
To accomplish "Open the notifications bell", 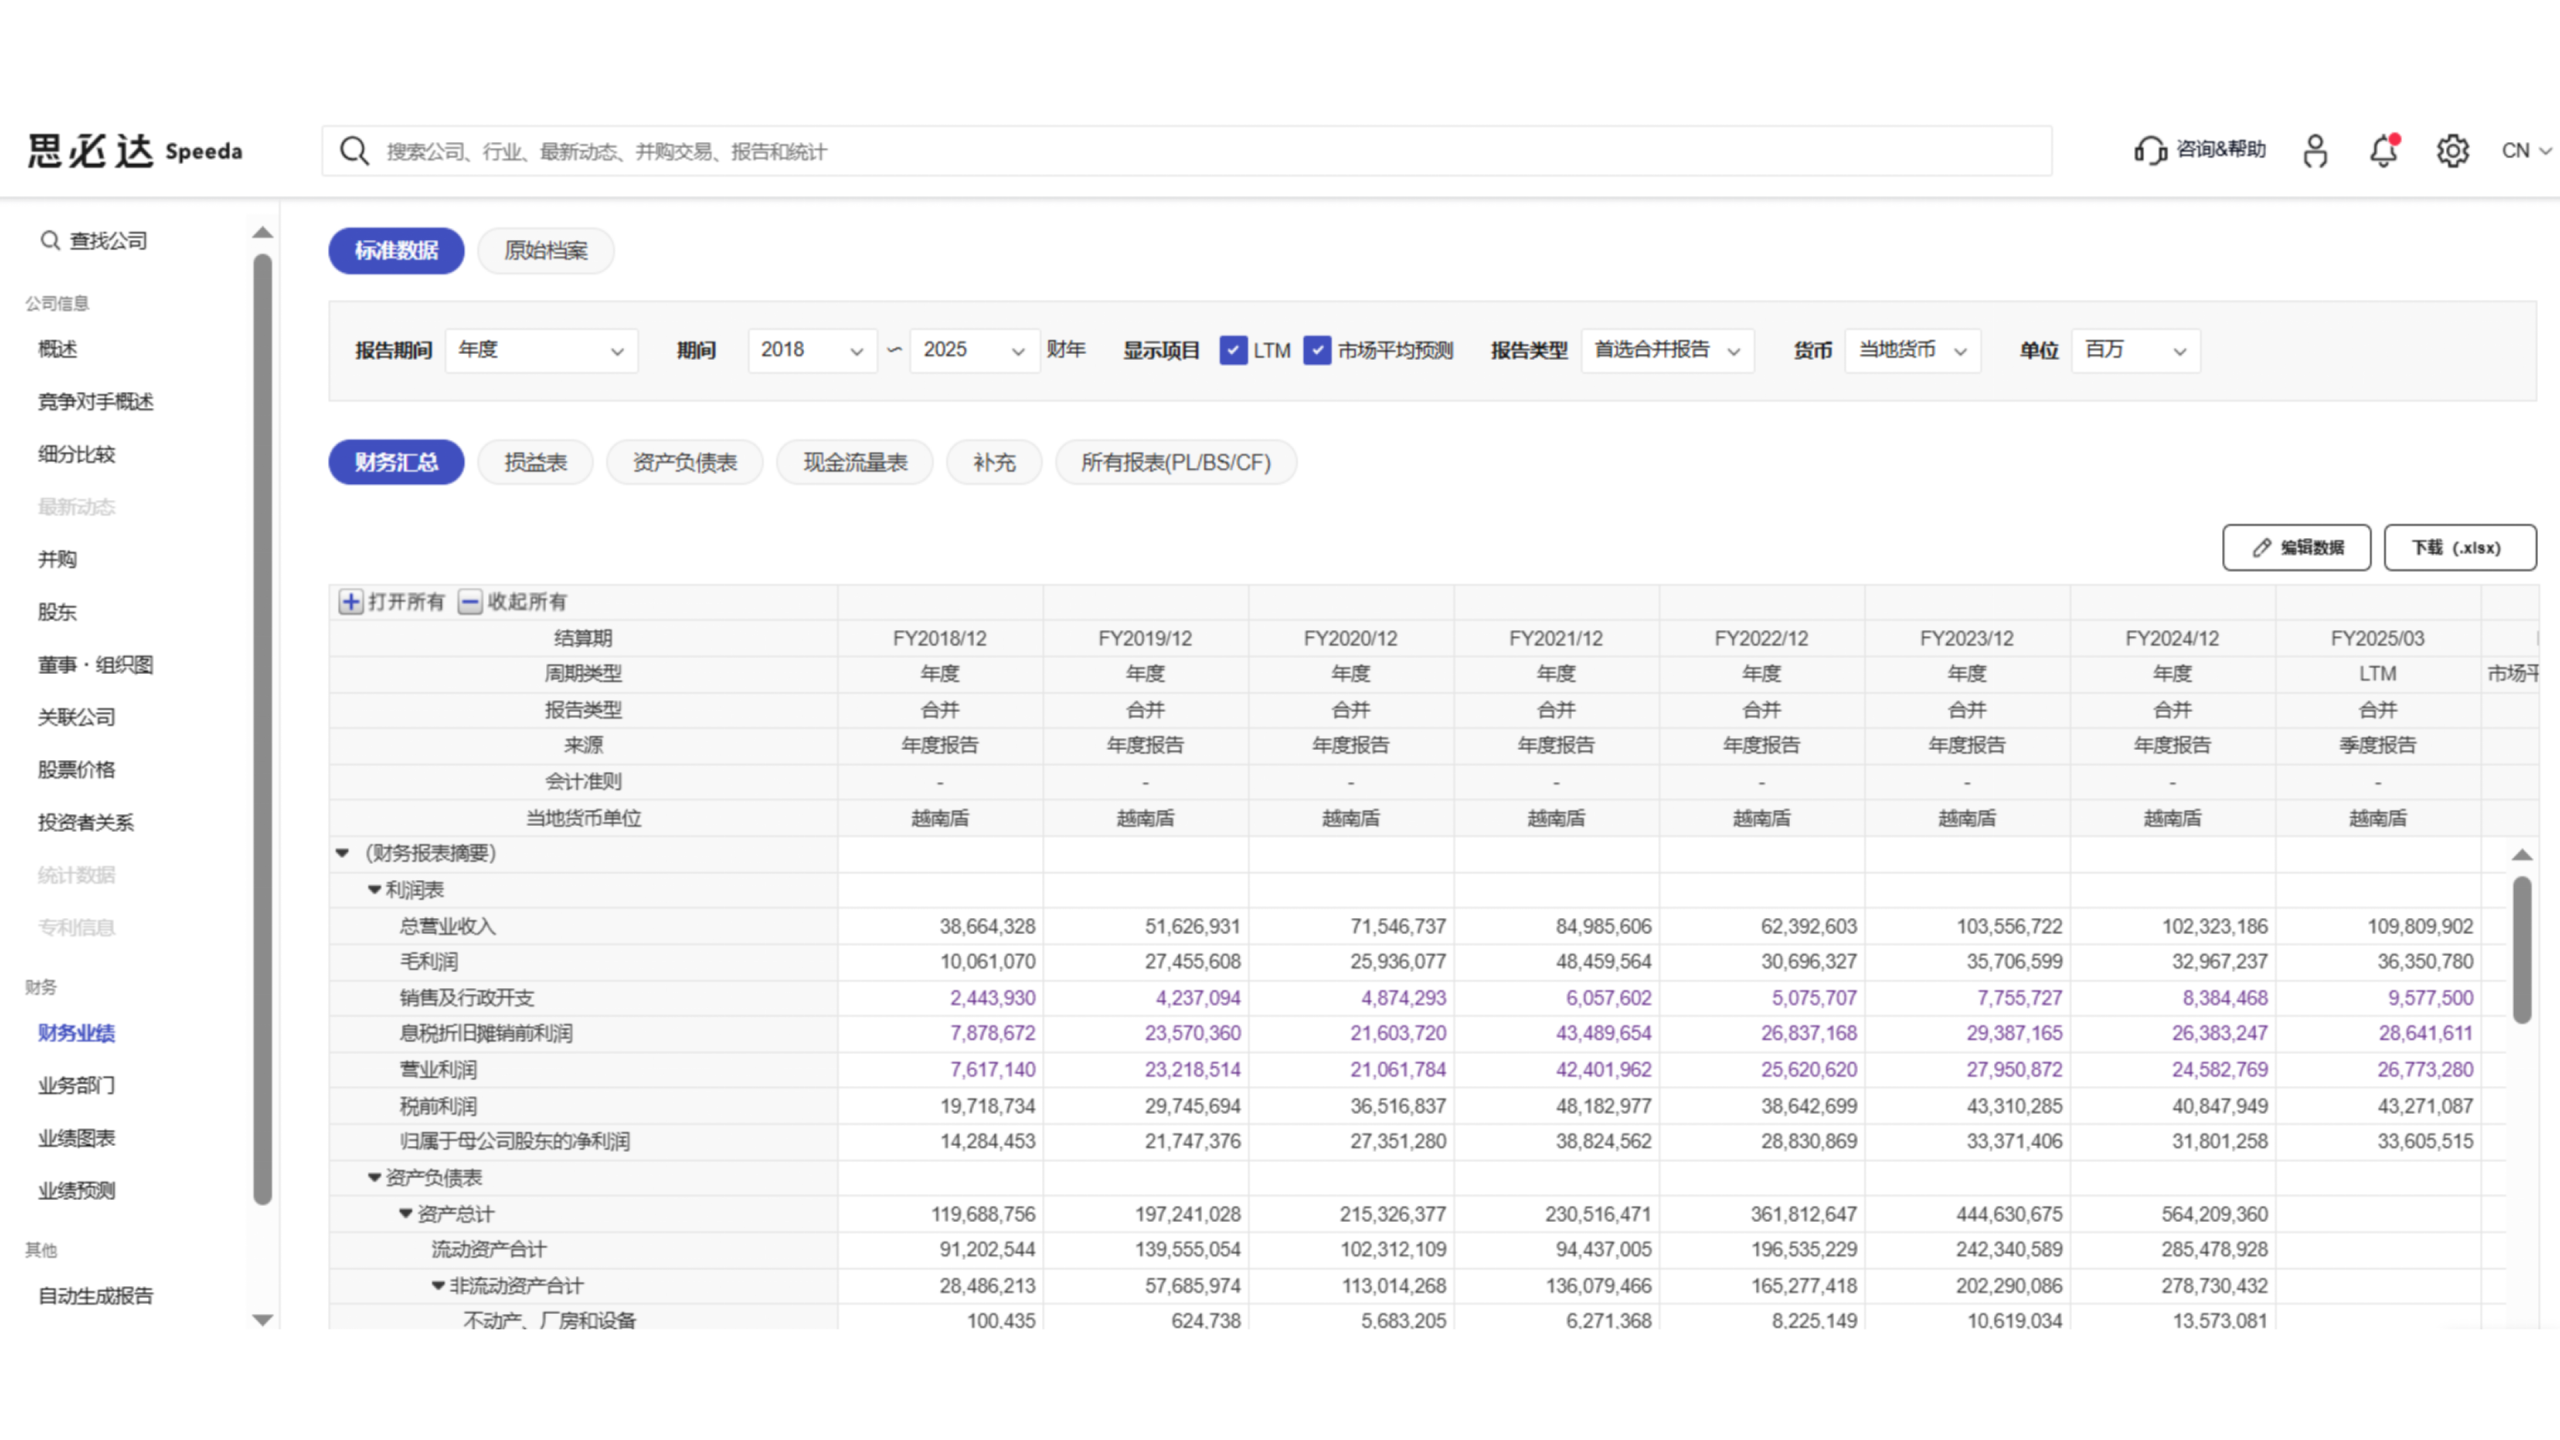I will point(2384,150).
